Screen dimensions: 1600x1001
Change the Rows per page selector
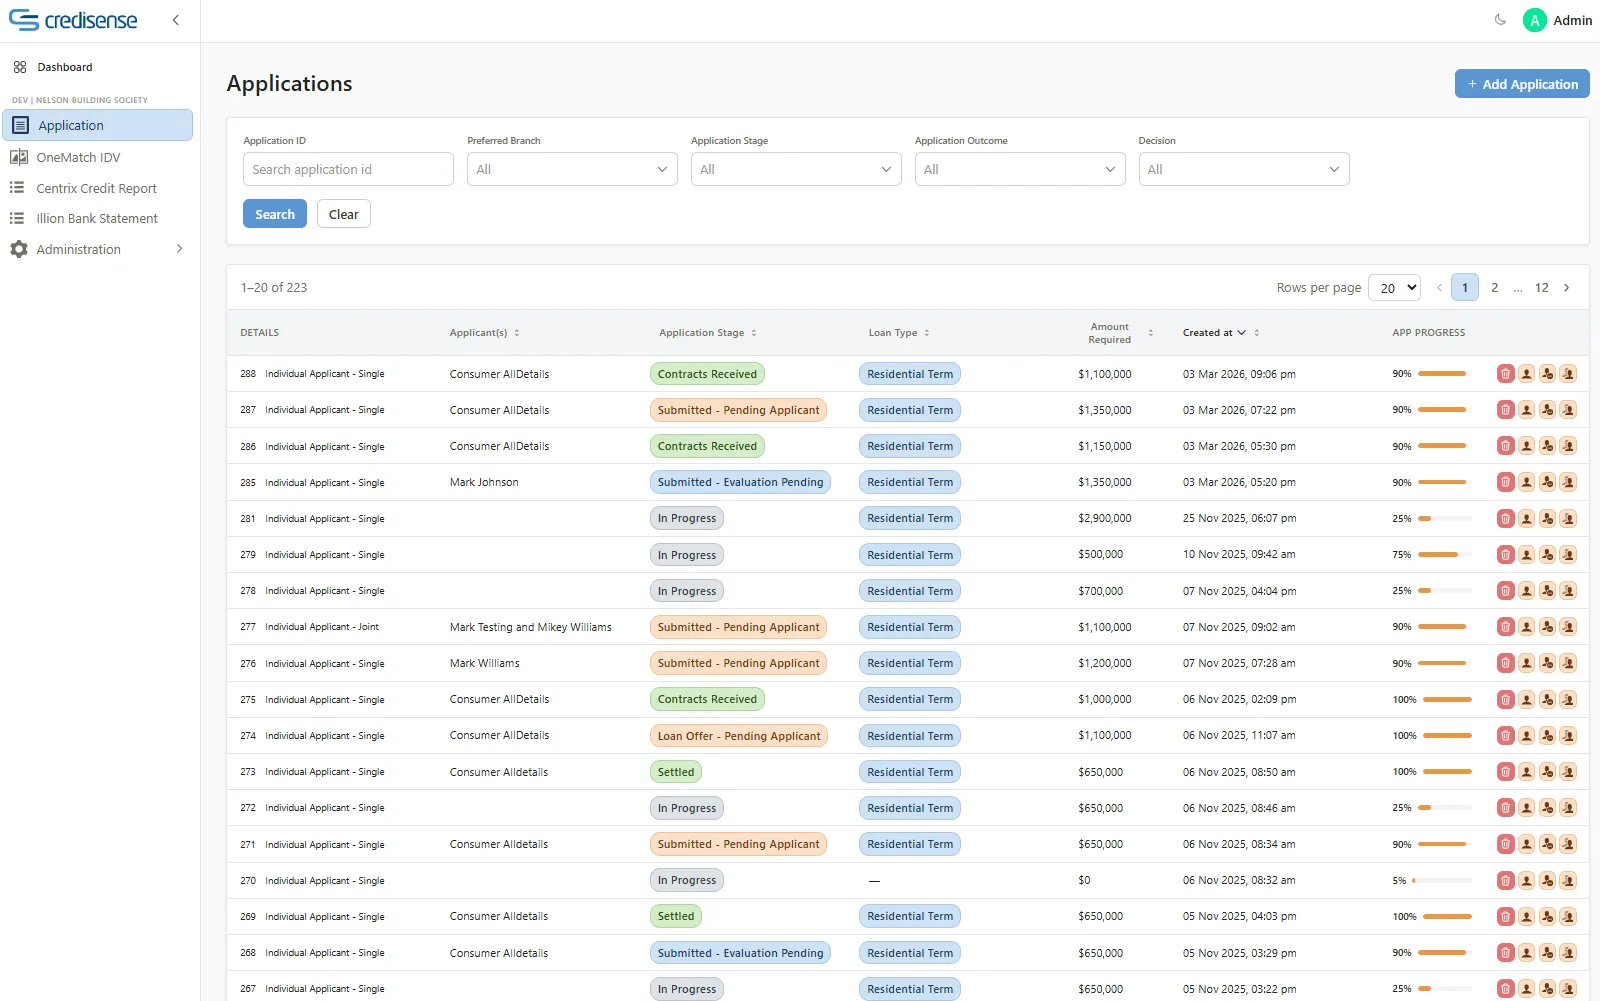(x=1394, y=288)
